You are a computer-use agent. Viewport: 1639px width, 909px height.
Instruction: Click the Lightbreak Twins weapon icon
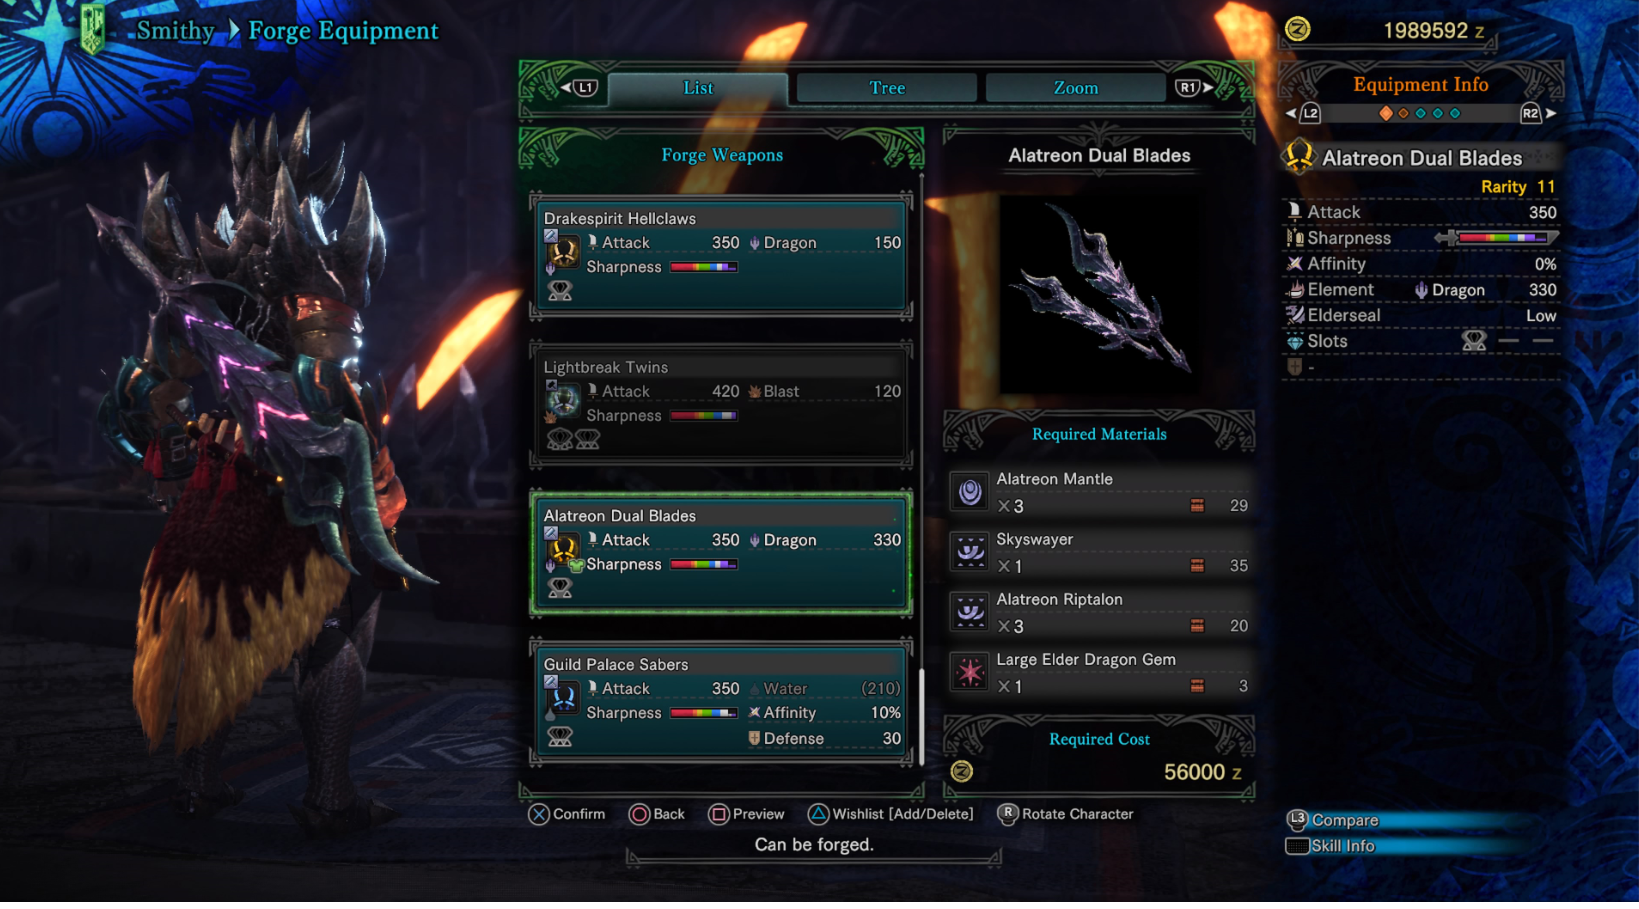point(562,400)
